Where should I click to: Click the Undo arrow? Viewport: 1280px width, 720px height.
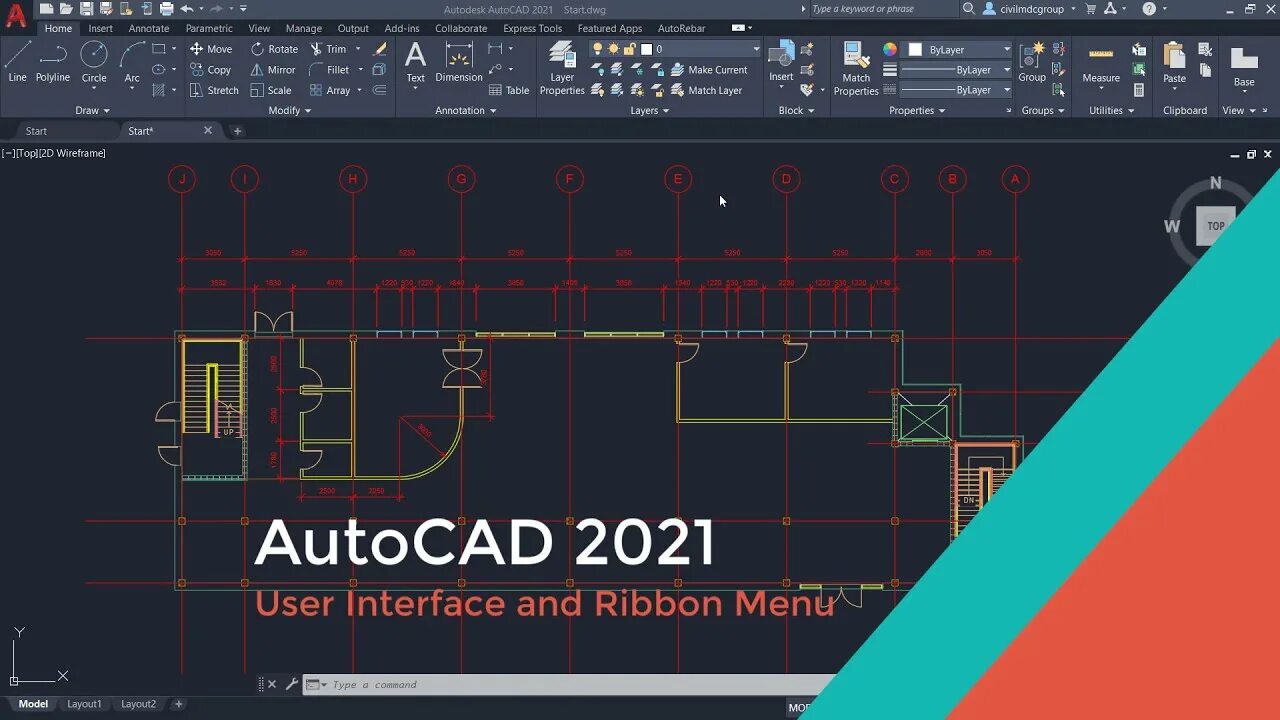coord(186,9)
